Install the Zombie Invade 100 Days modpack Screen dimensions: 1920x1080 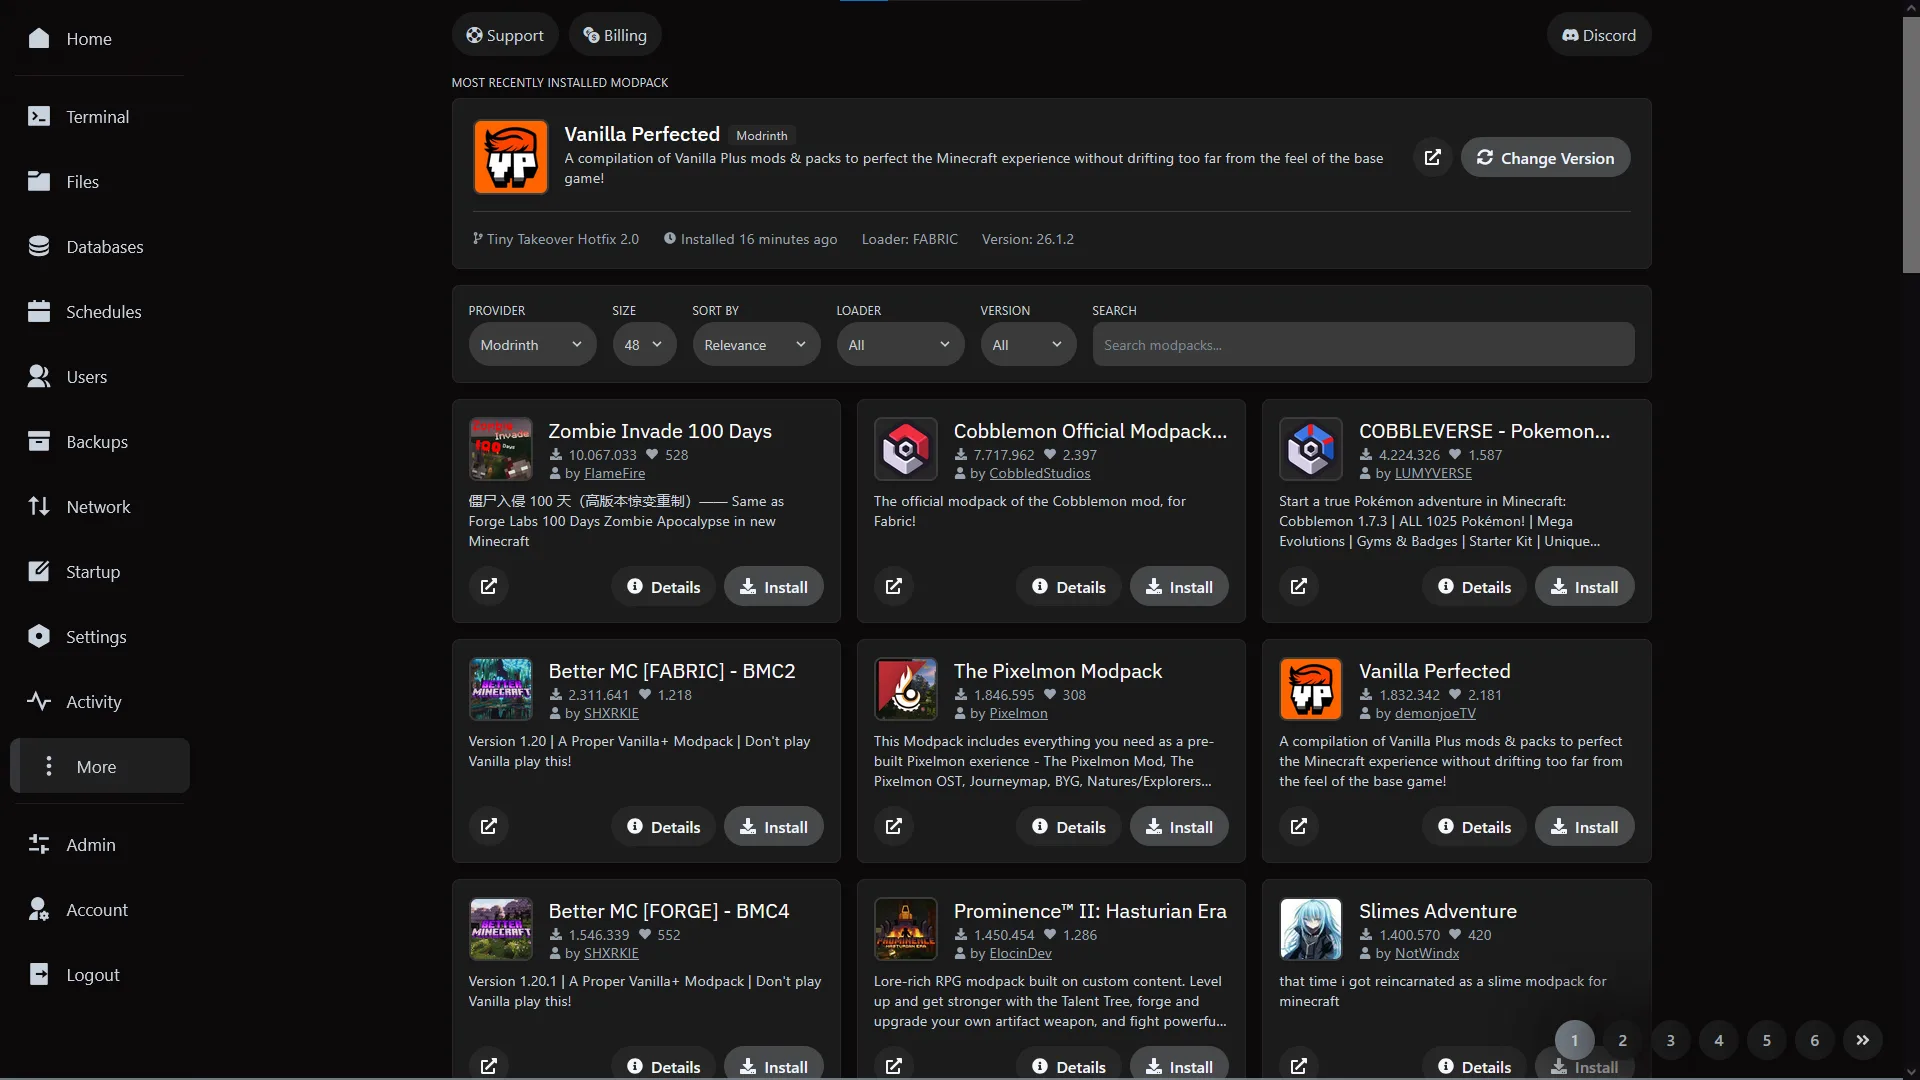774,586
